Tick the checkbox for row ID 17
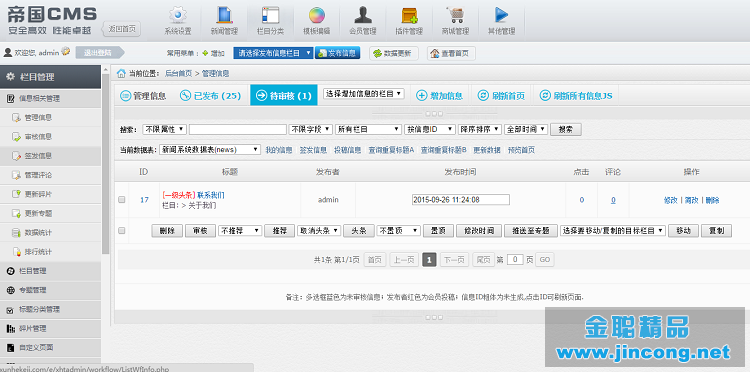This screenshot has height=372, width=750. pyautogui.click(x=121, y=200)
